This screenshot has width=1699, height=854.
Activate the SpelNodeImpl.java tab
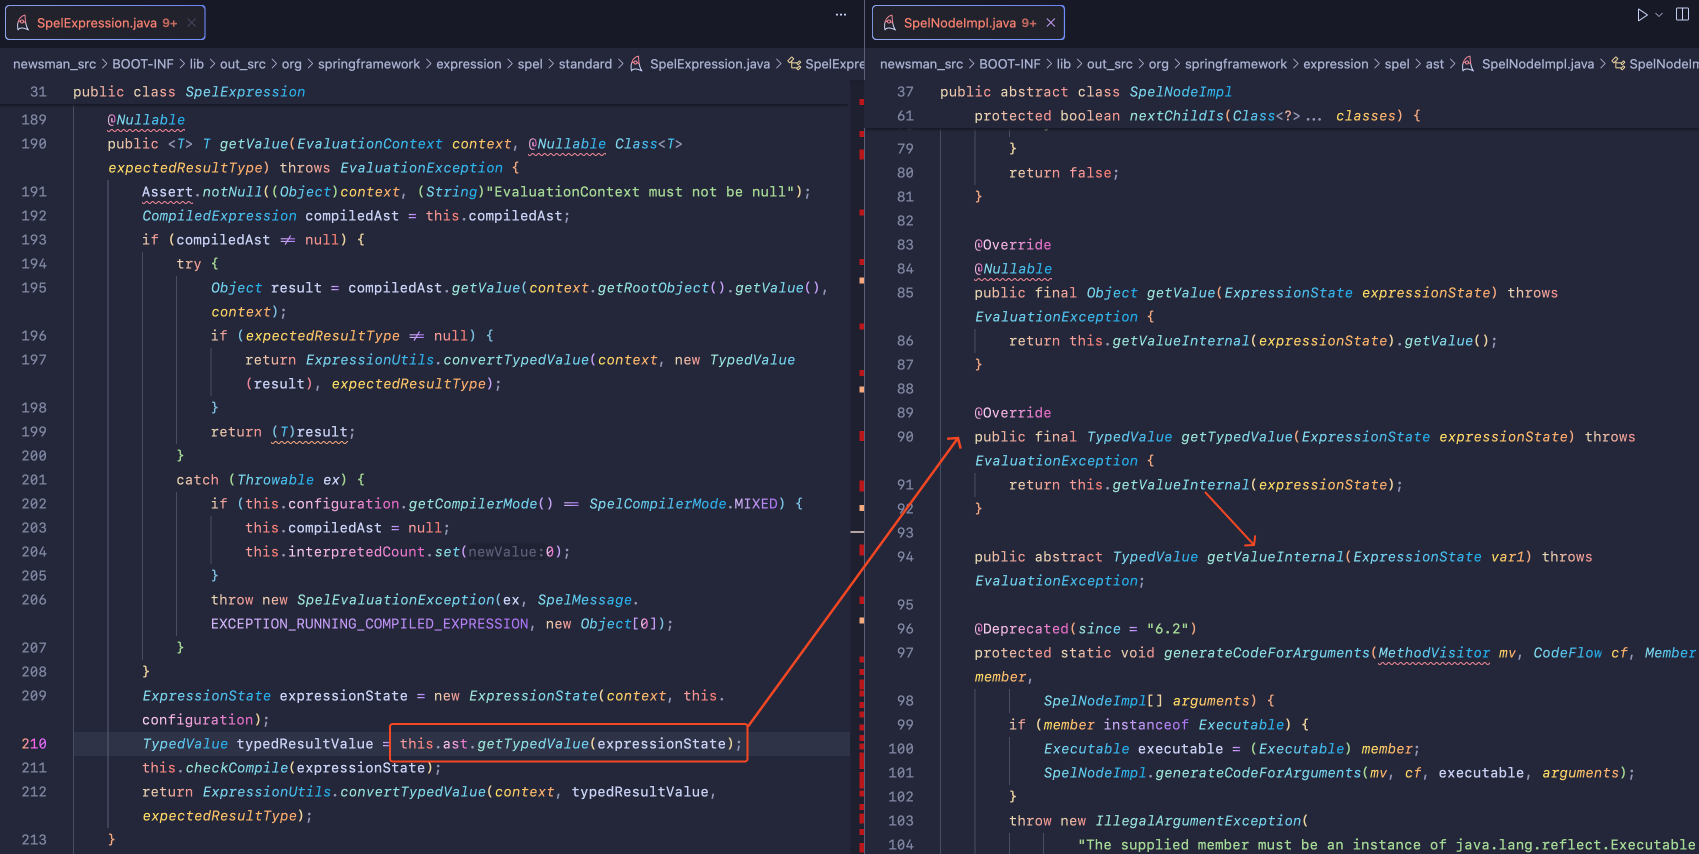click(968, 23)
